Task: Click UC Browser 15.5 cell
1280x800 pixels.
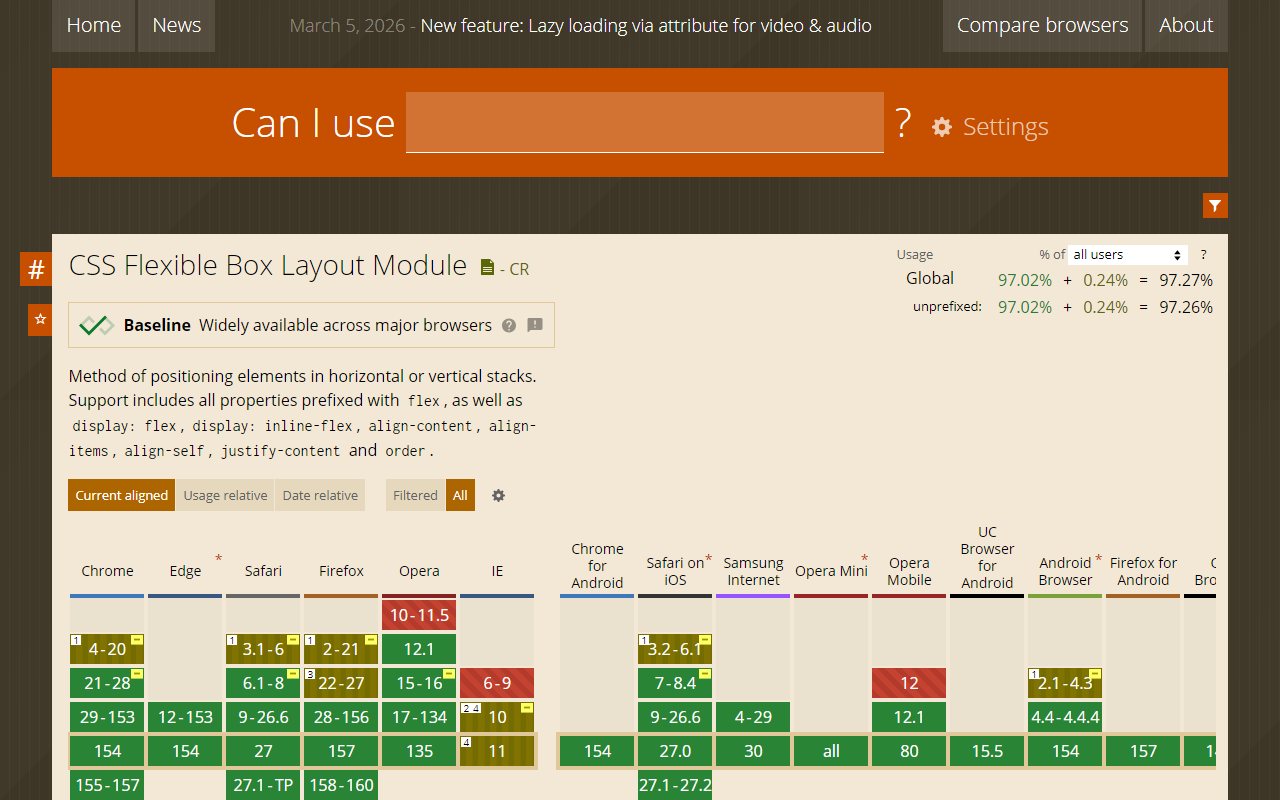Action: click(987, 751)
